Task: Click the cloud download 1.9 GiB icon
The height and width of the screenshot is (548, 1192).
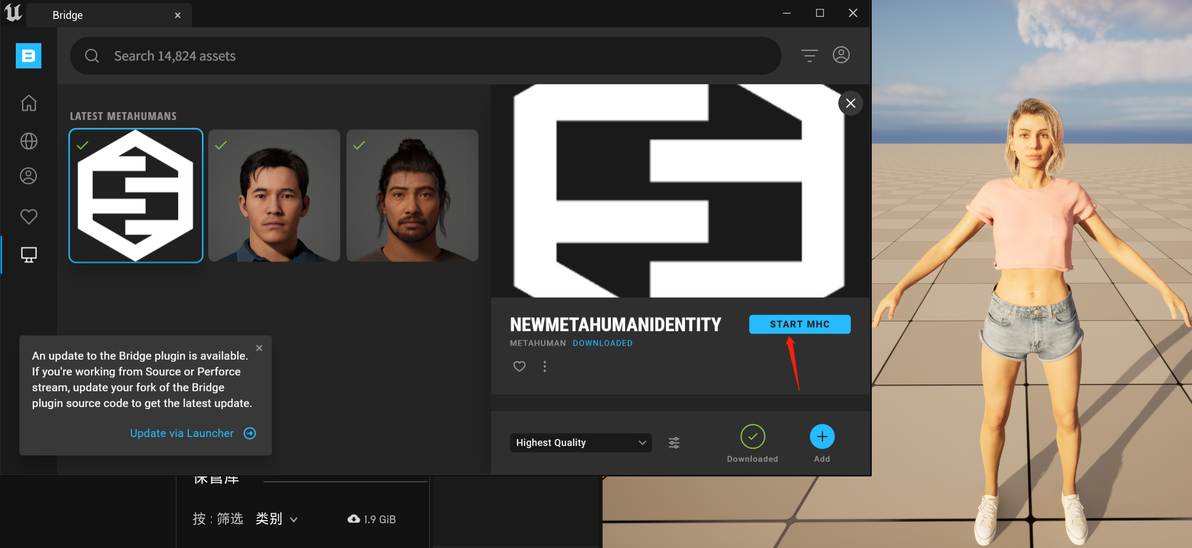Action: tap(353, 519)
